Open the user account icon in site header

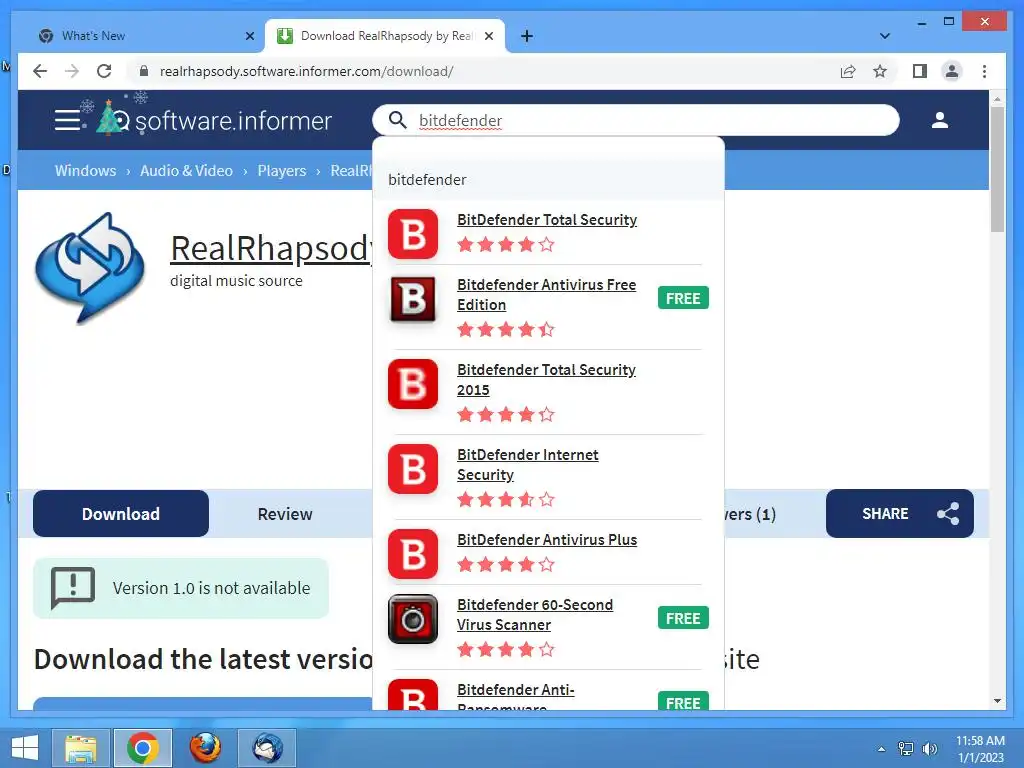point(940,120)
